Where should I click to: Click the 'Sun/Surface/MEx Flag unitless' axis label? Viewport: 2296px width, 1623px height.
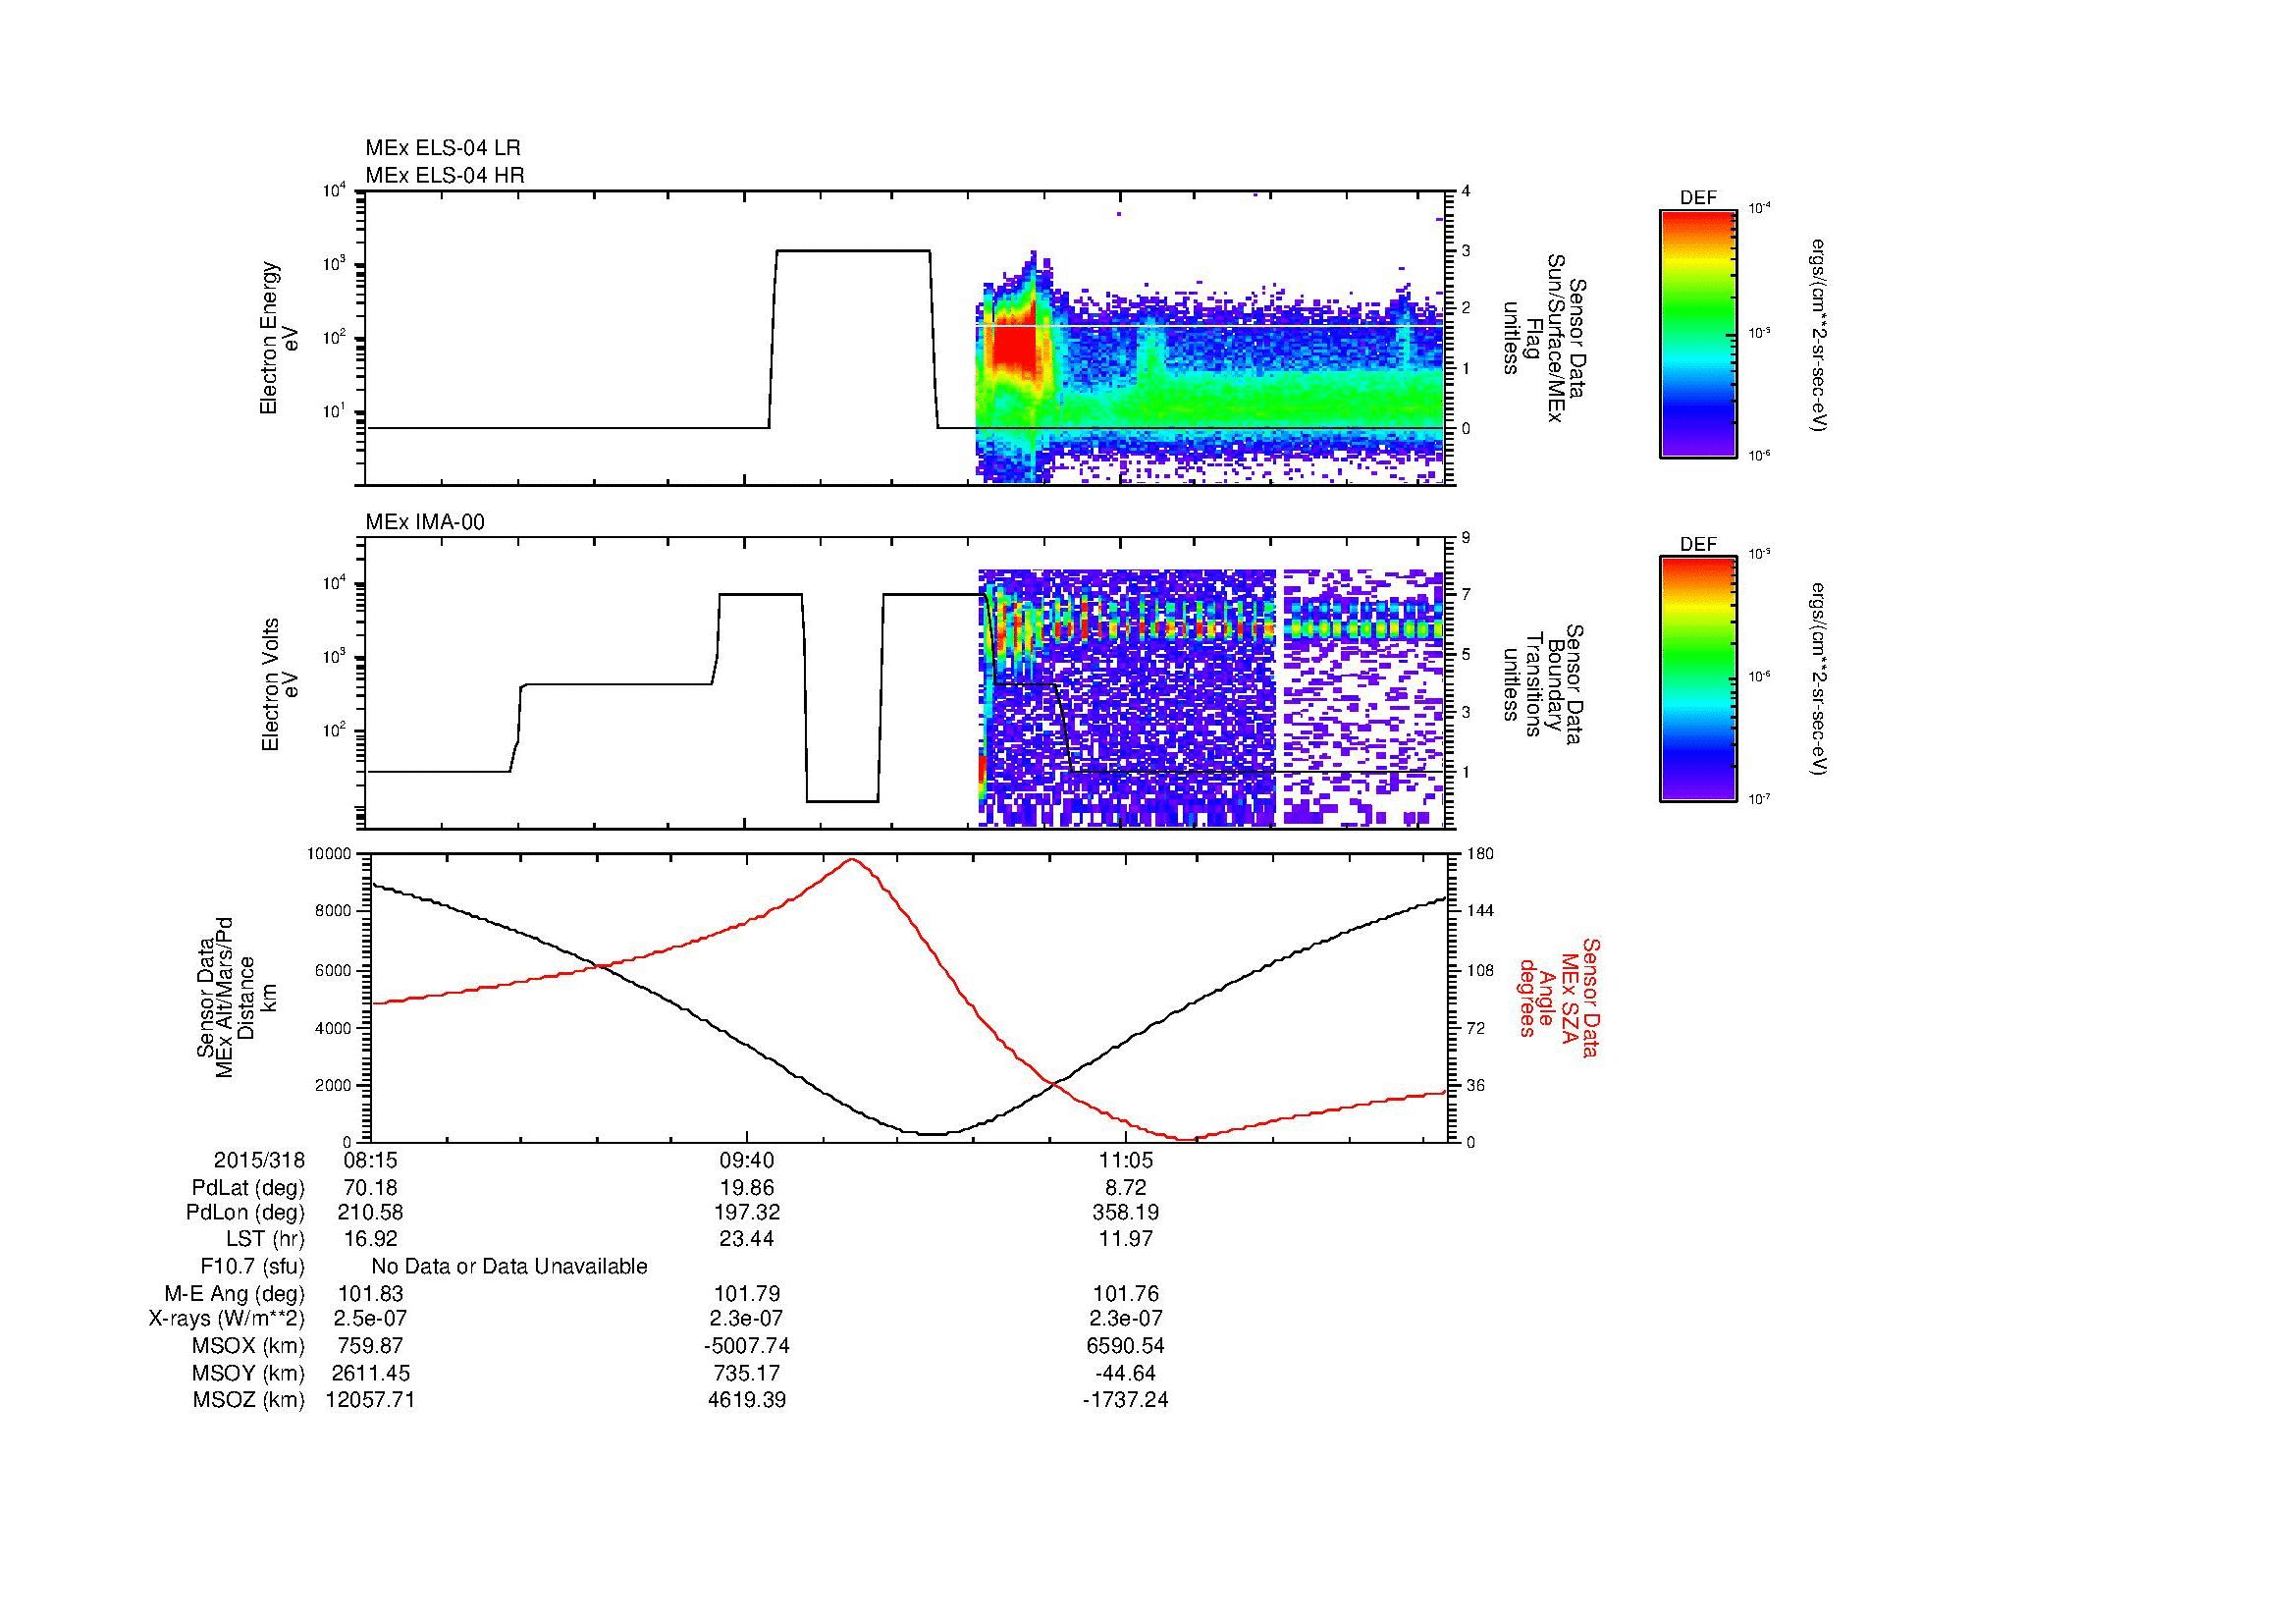tap(1545, 338)
